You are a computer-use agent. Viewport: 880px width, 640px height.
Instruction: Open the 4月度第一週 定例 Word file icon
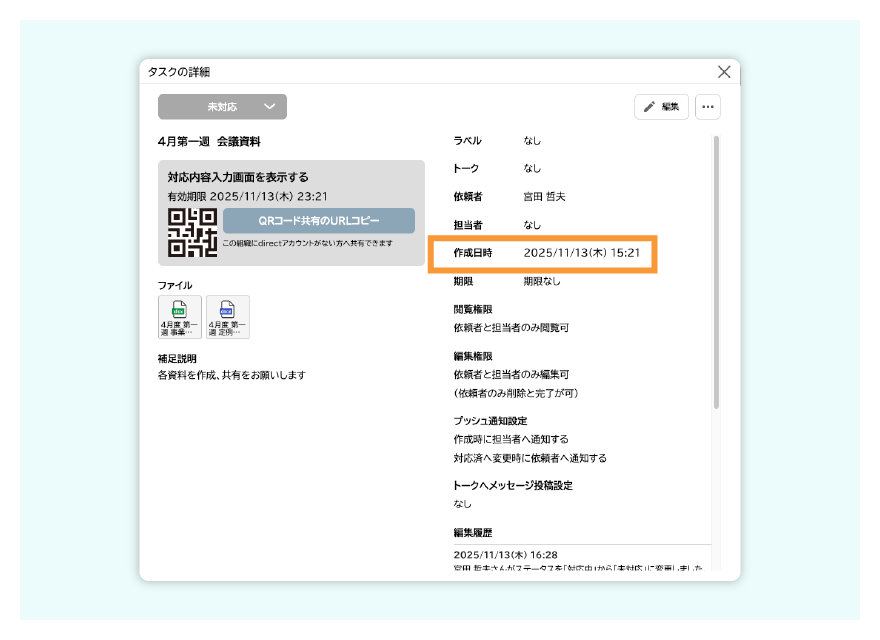(226, 316)
